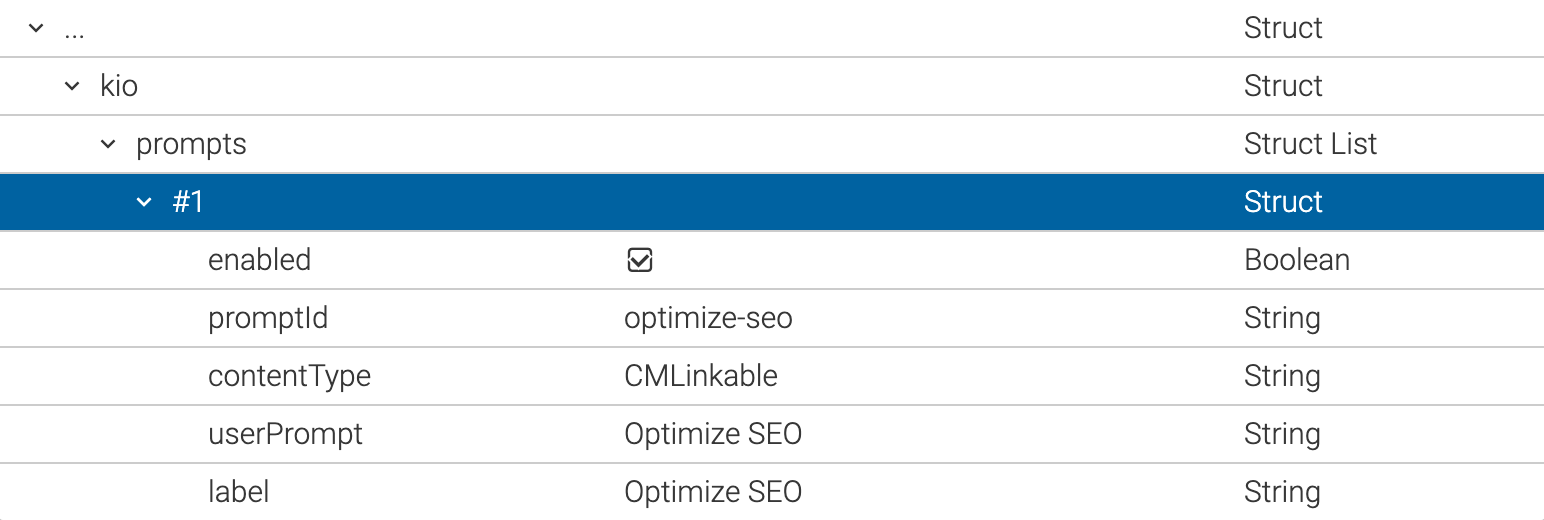
Task: Select the prompts tree row
Action: pyautogui.click(x=191, y=144)
